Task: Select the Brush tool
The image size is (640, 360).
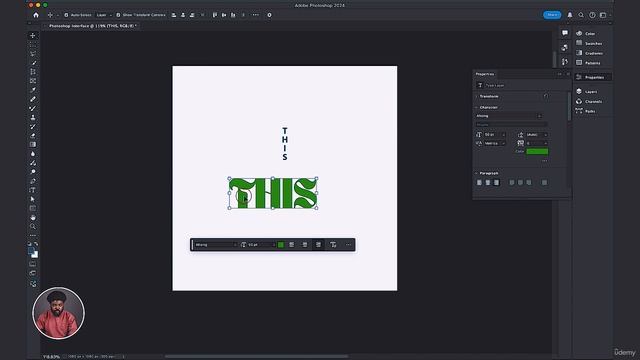Action: [33, 108]
